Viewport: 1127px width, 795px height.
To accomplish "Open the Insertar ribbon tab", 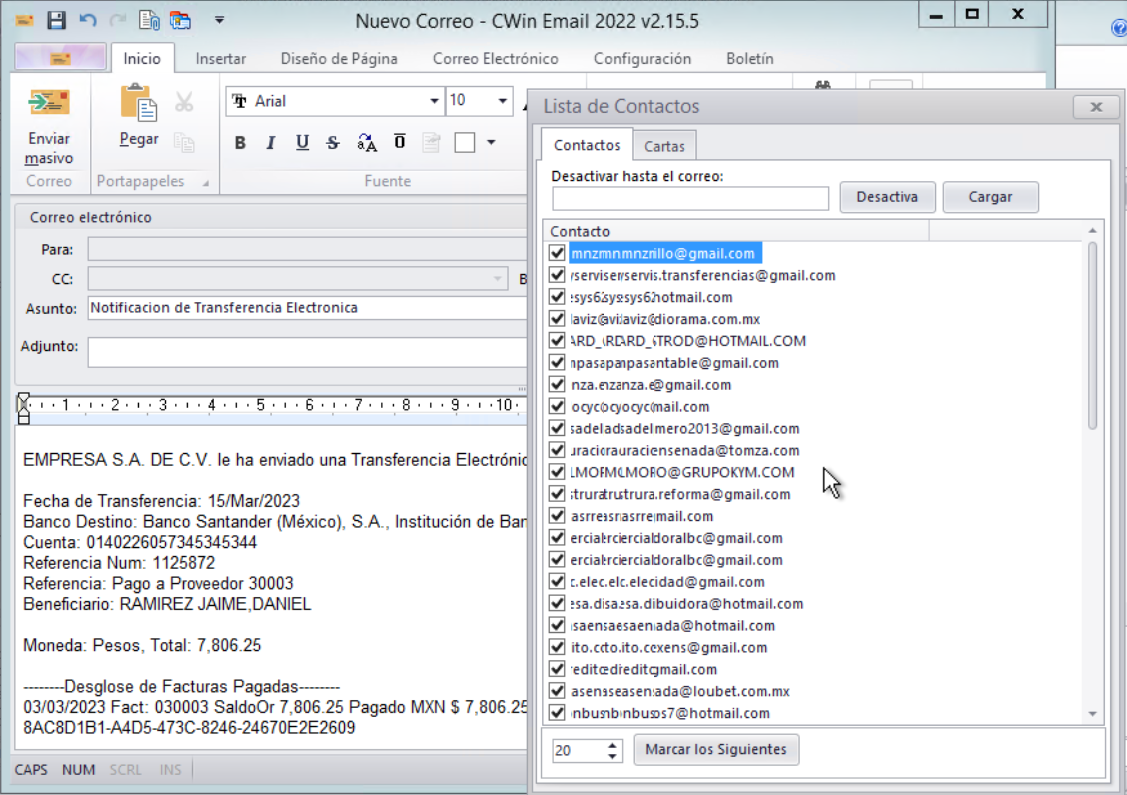I will coord(221,59).
